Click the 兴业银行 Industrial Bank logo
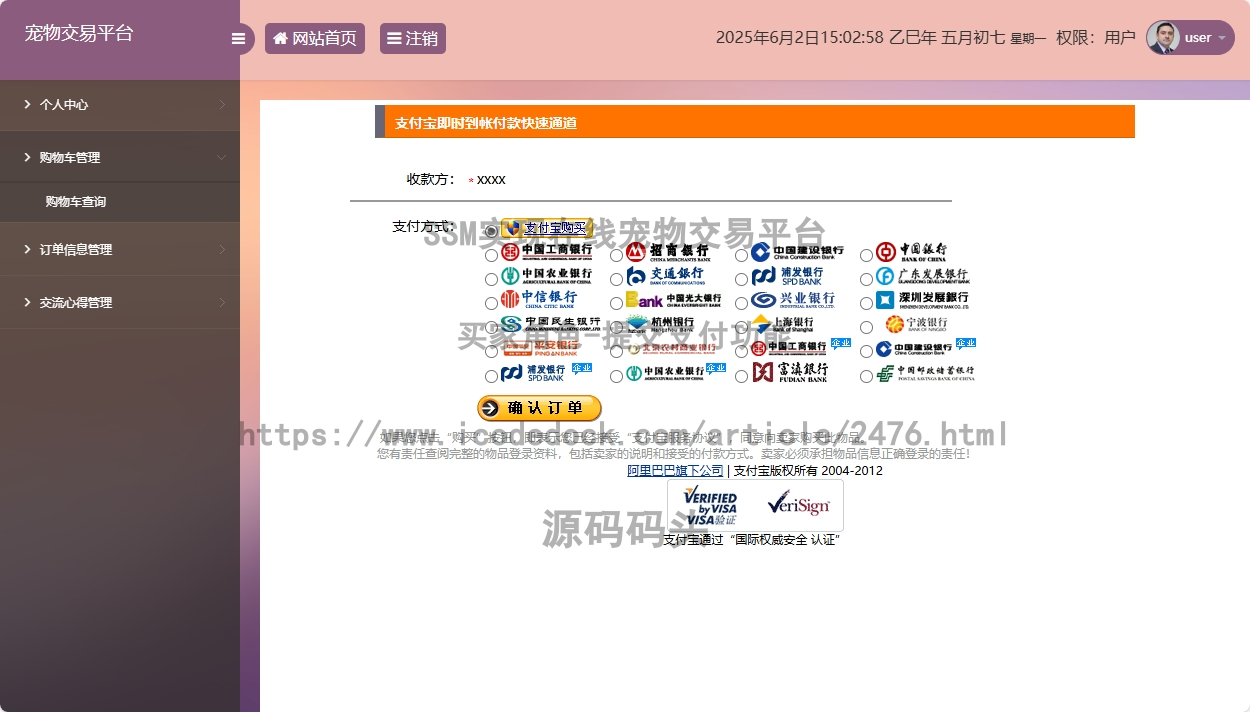The height and width of the screenshot is (712, 1250). (793, 299)
